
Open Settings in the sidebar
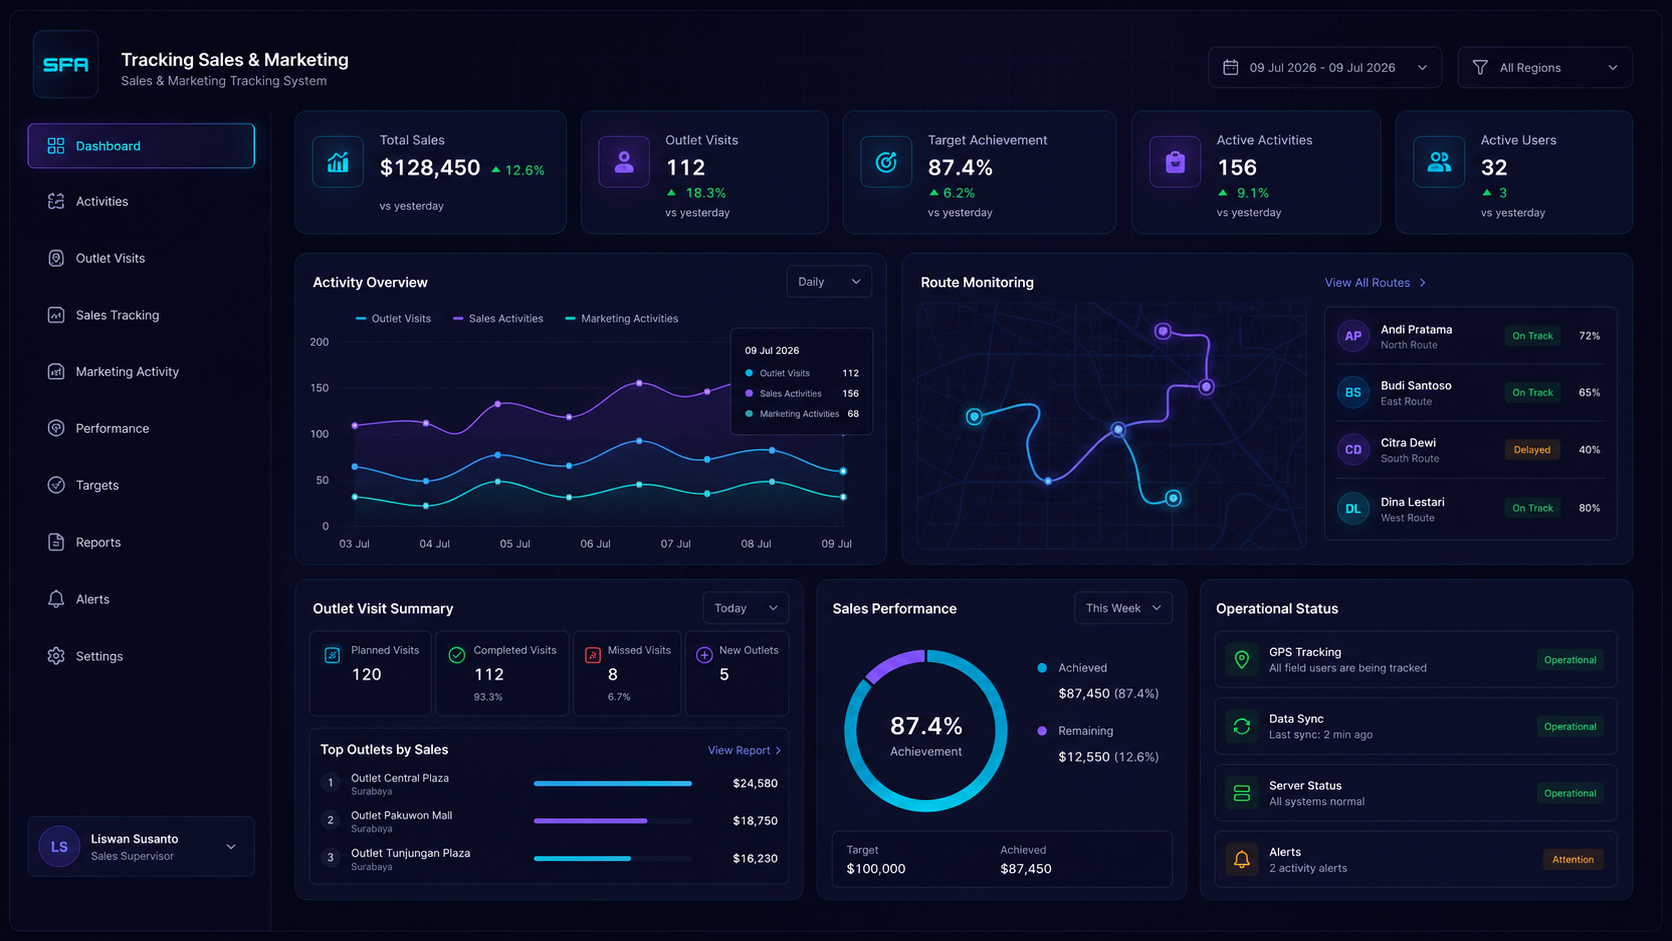click(141, 656)
